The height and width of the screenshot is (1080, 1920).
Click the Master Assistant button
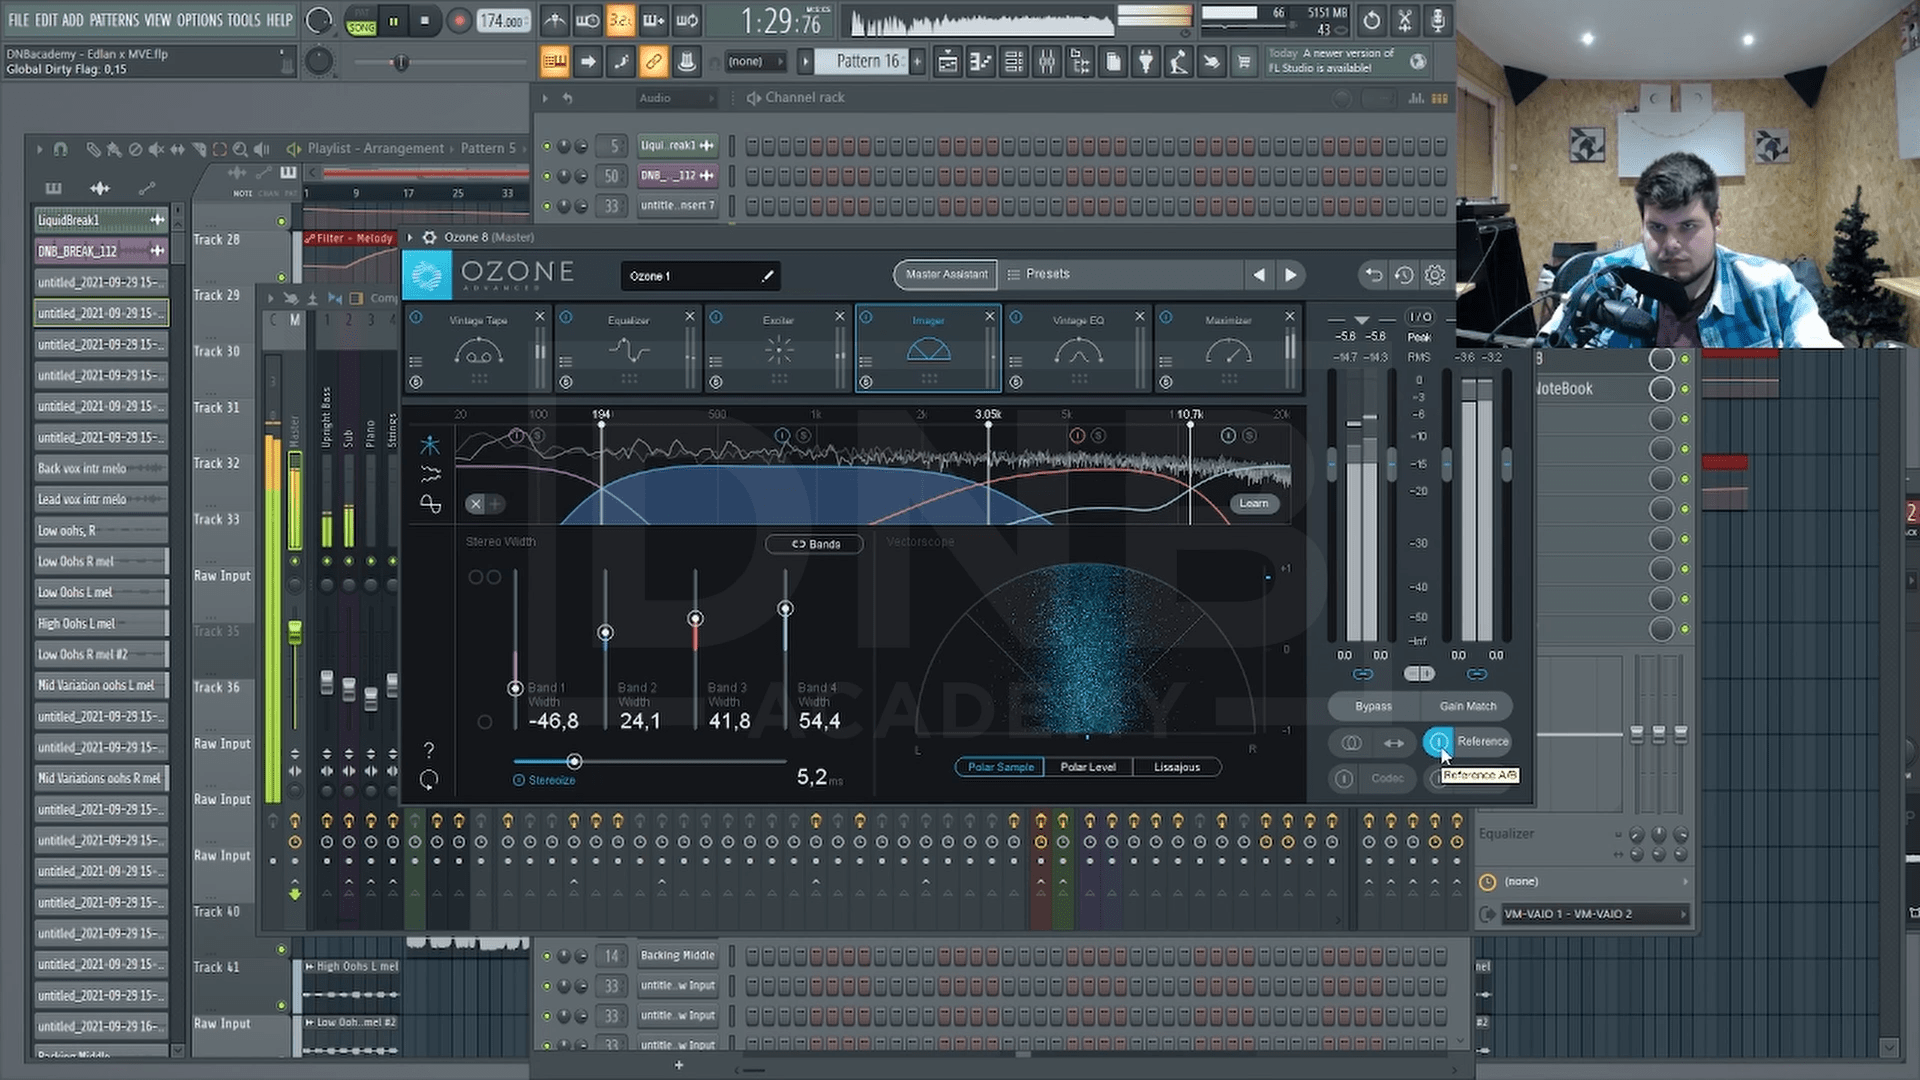946,274
